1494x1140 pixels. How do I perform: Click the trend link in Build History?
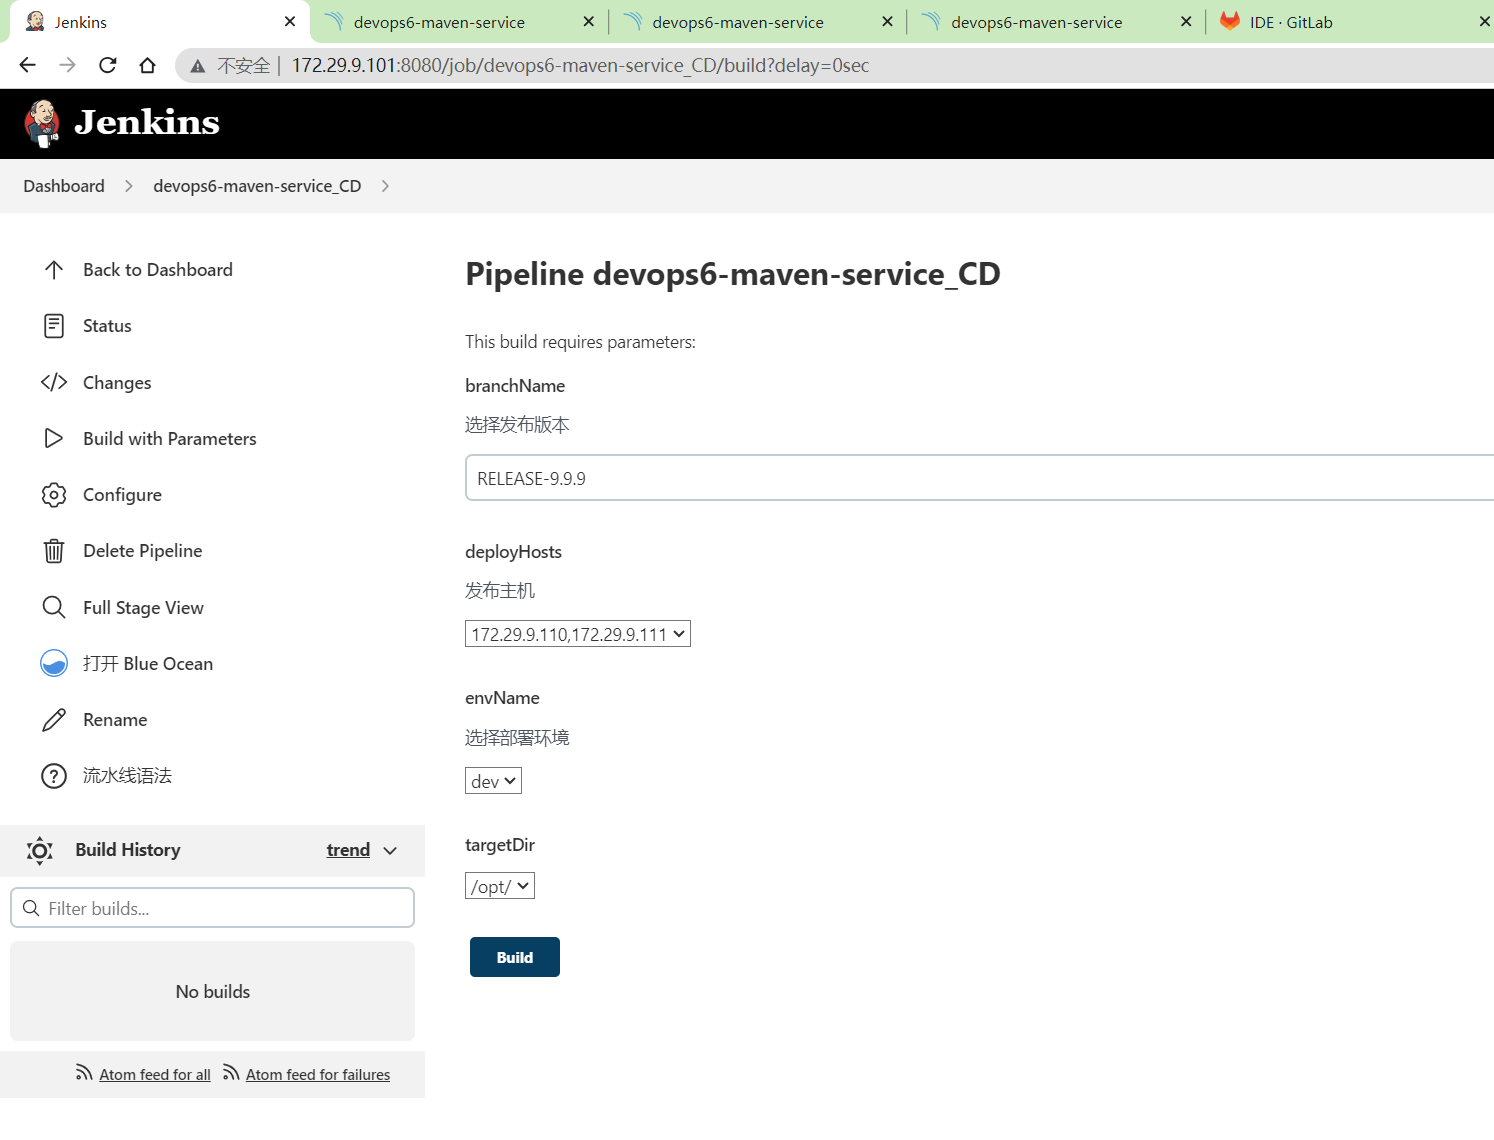(348, 850)
